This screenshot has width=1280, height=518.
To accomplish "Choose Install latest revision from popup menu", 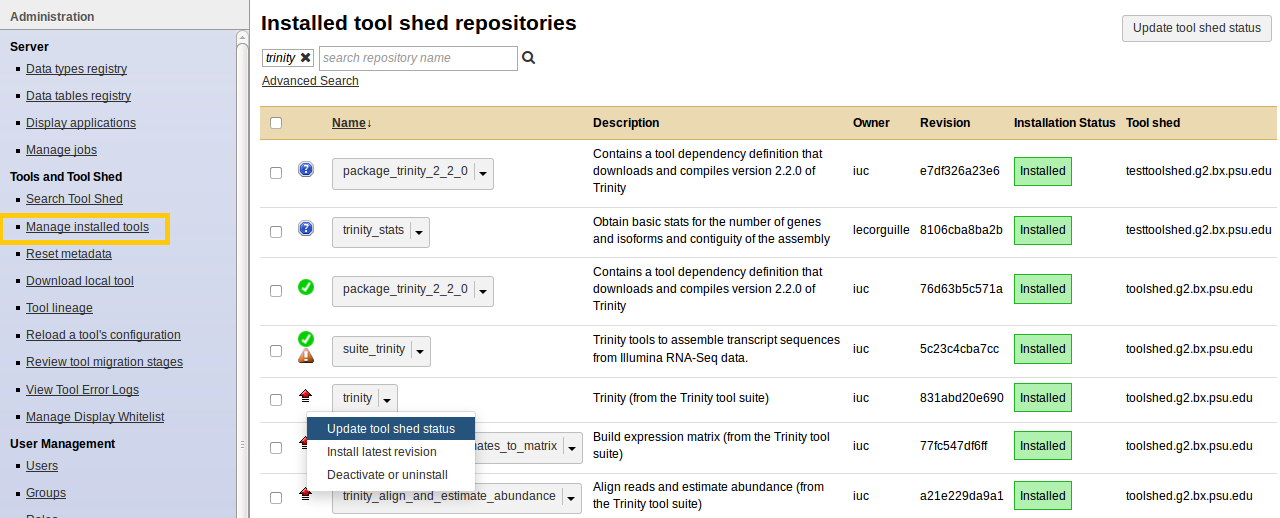I will tap(391, 452).
